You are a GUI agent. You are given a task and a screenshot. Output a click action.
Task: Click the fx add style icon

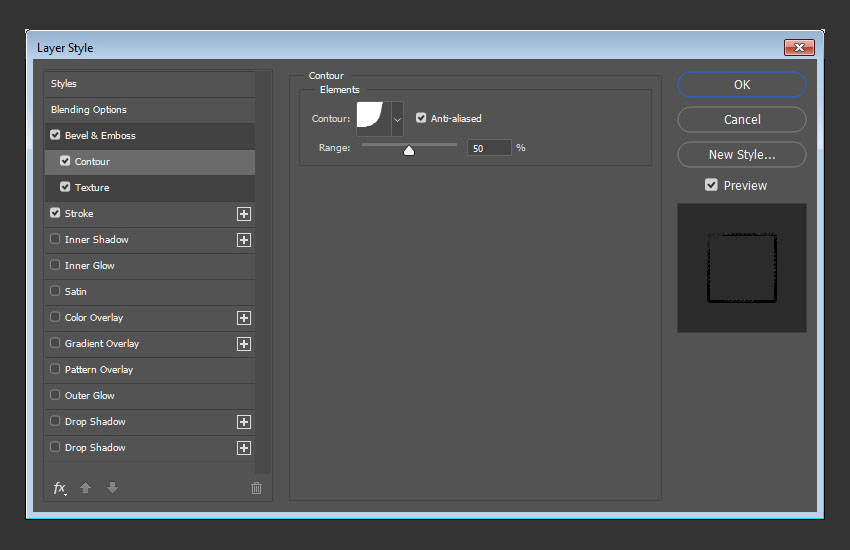[60, 488]
